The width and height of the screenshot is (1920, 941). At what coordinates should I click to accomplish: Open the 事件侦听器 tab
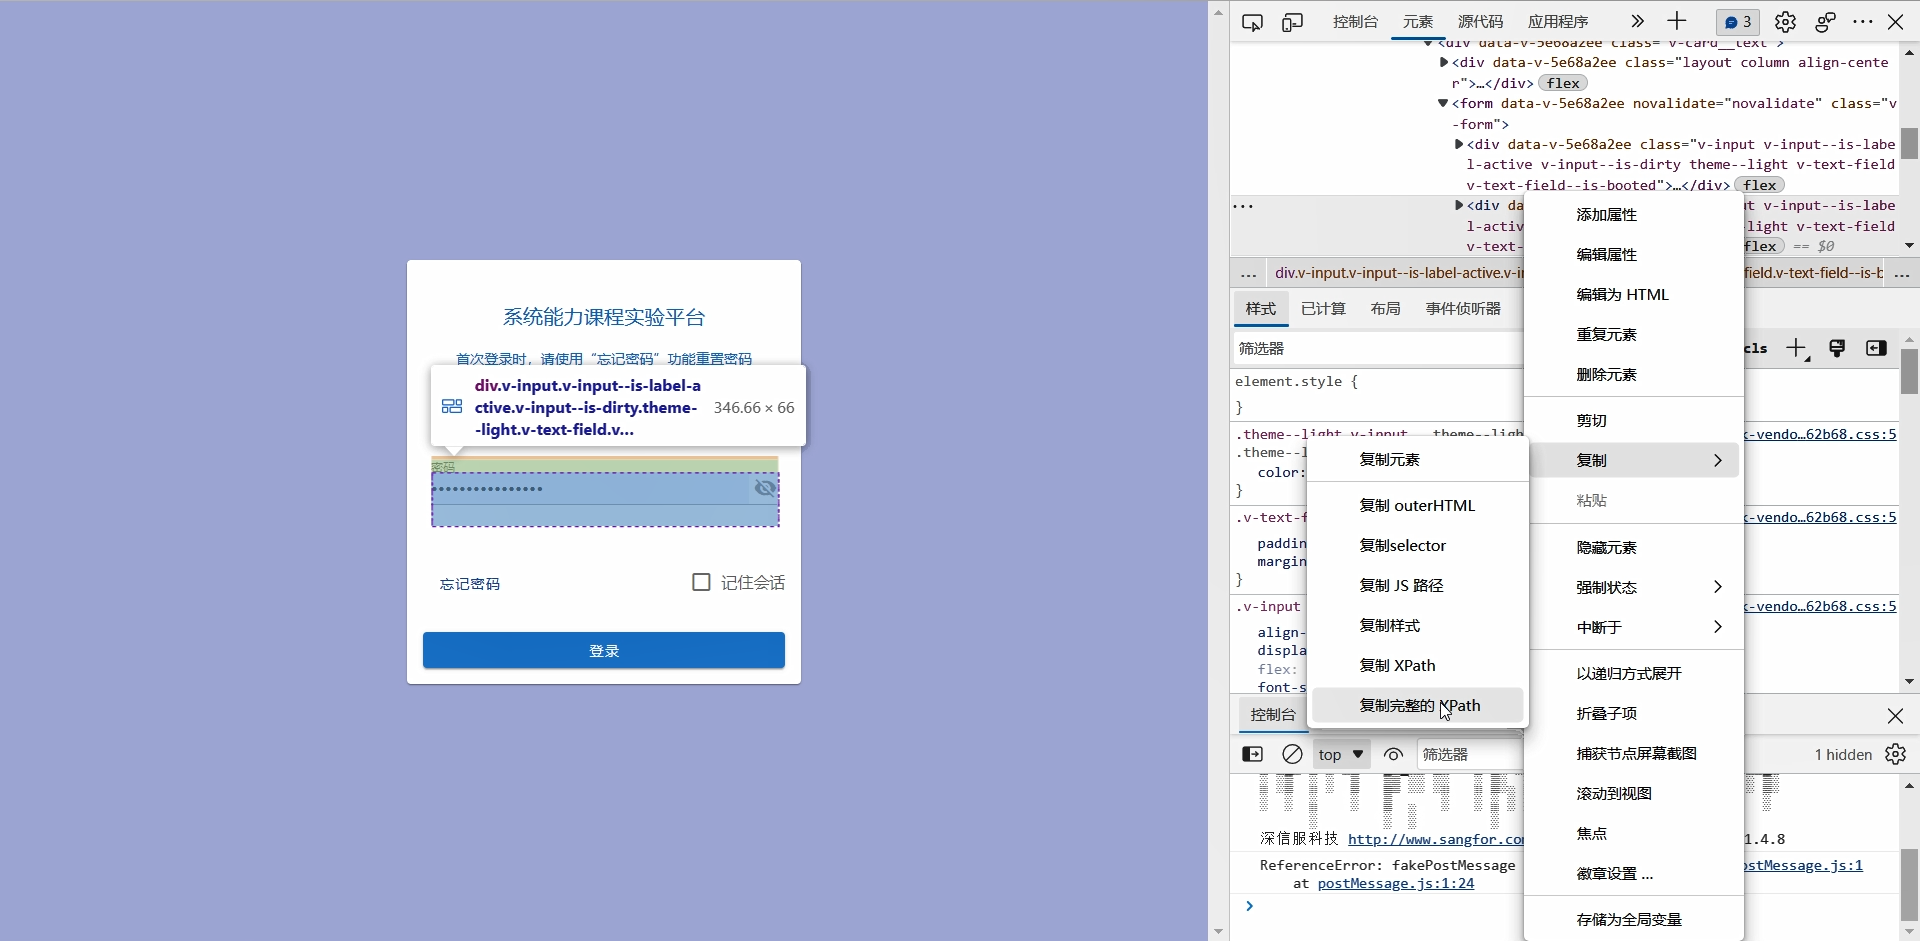click(x=1463, y=308)
